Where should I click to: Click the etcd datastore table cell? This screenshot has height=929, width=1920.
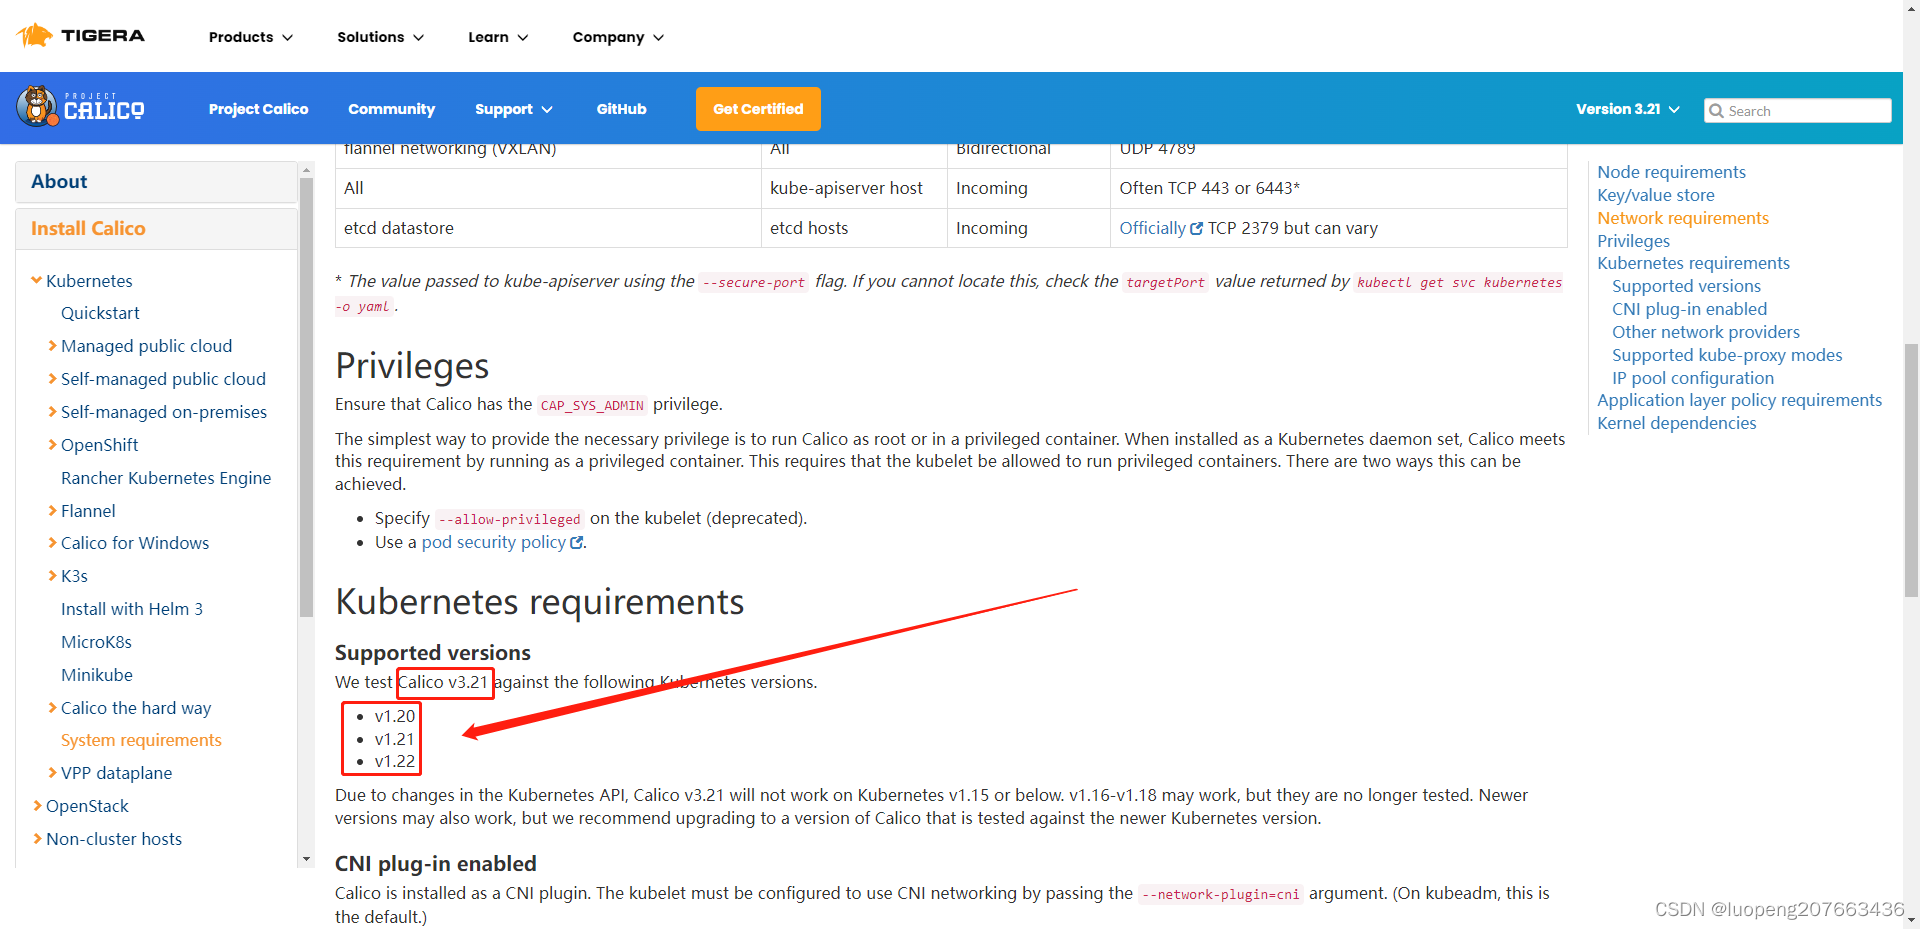548,228
